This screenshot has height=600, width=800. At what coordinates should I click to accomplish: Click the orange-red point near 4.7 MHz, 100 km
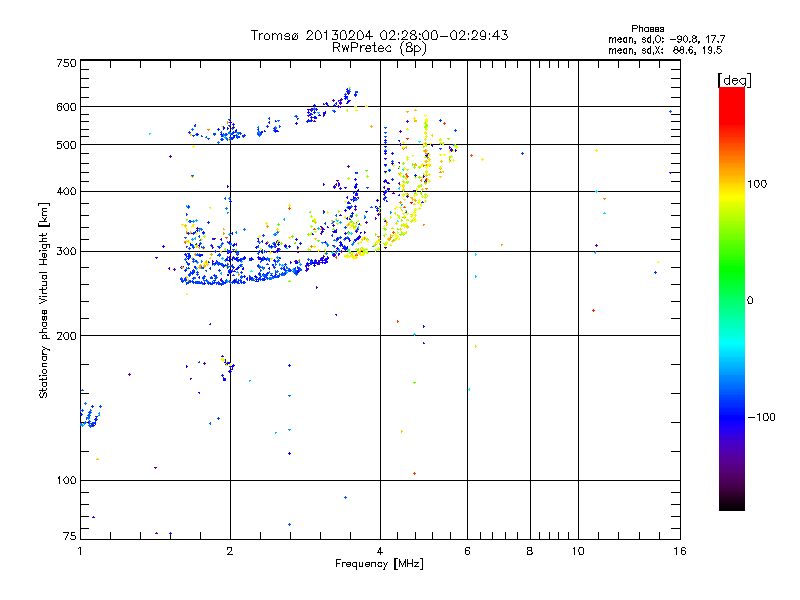click(414, 473)
